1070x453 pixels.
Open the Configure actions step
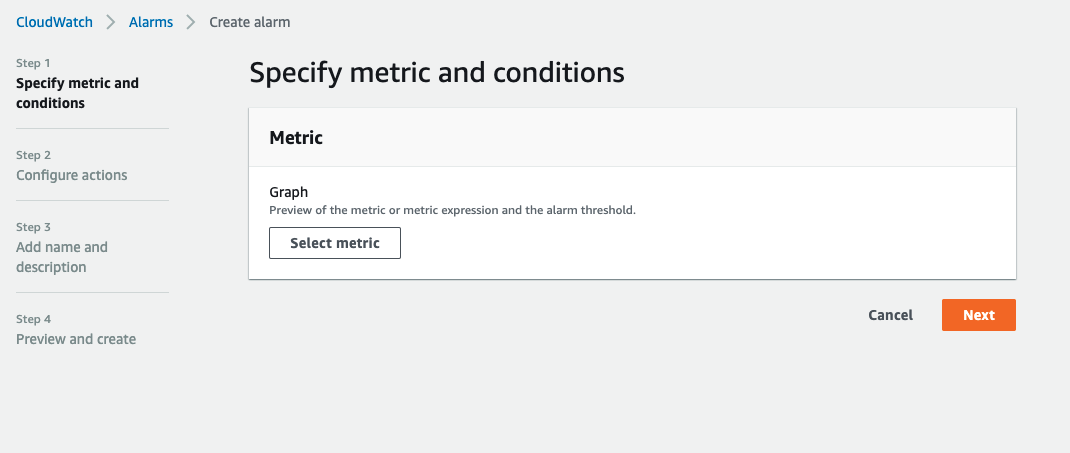[x=72, y=175]
